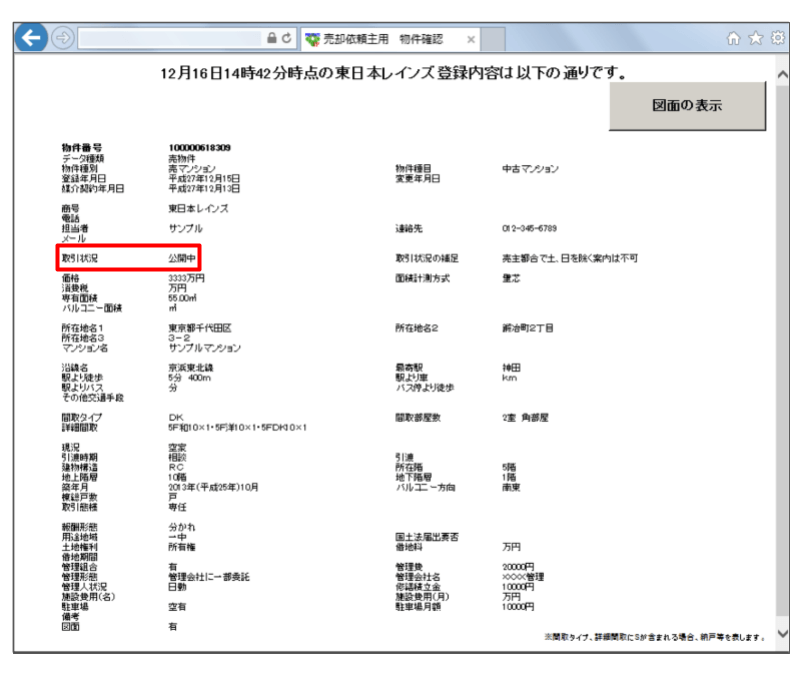Refresh the page with the reload icon
Image resolution: width=800 pixels, height=680 pixels.
click(288, 39)
